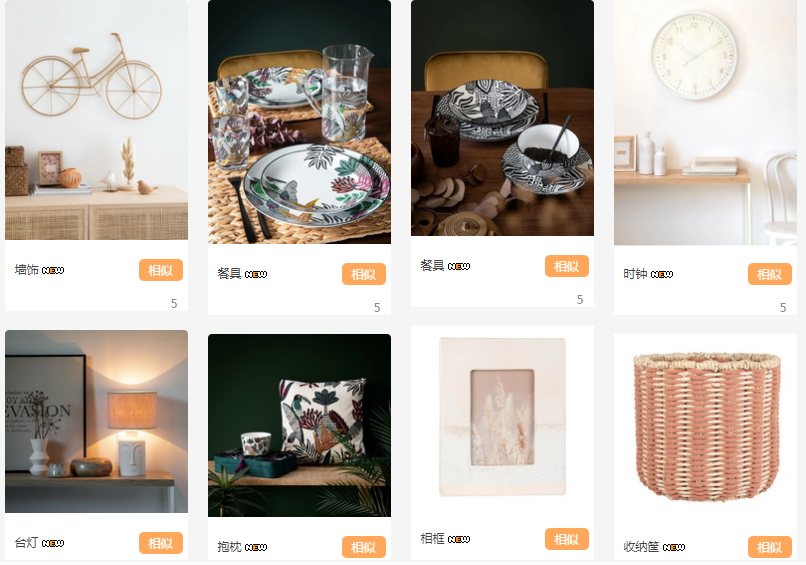
Task: View the pink woven storage basket image
Action: [x=705, y=426]
